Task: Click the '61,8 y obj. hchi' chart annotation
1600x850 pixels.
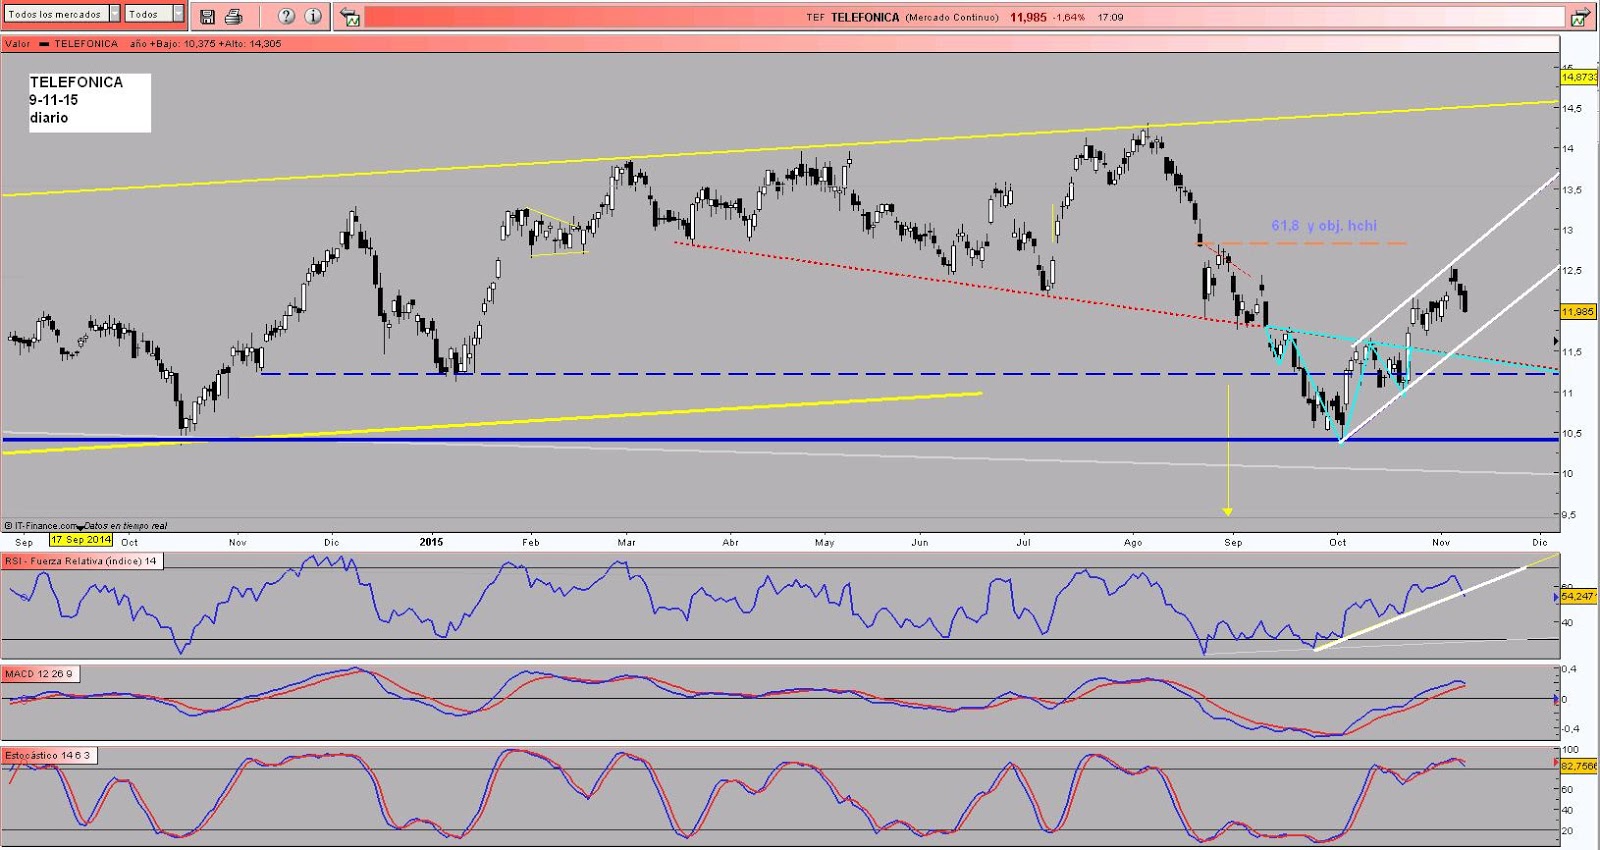Action: (x=1324, y=226)
